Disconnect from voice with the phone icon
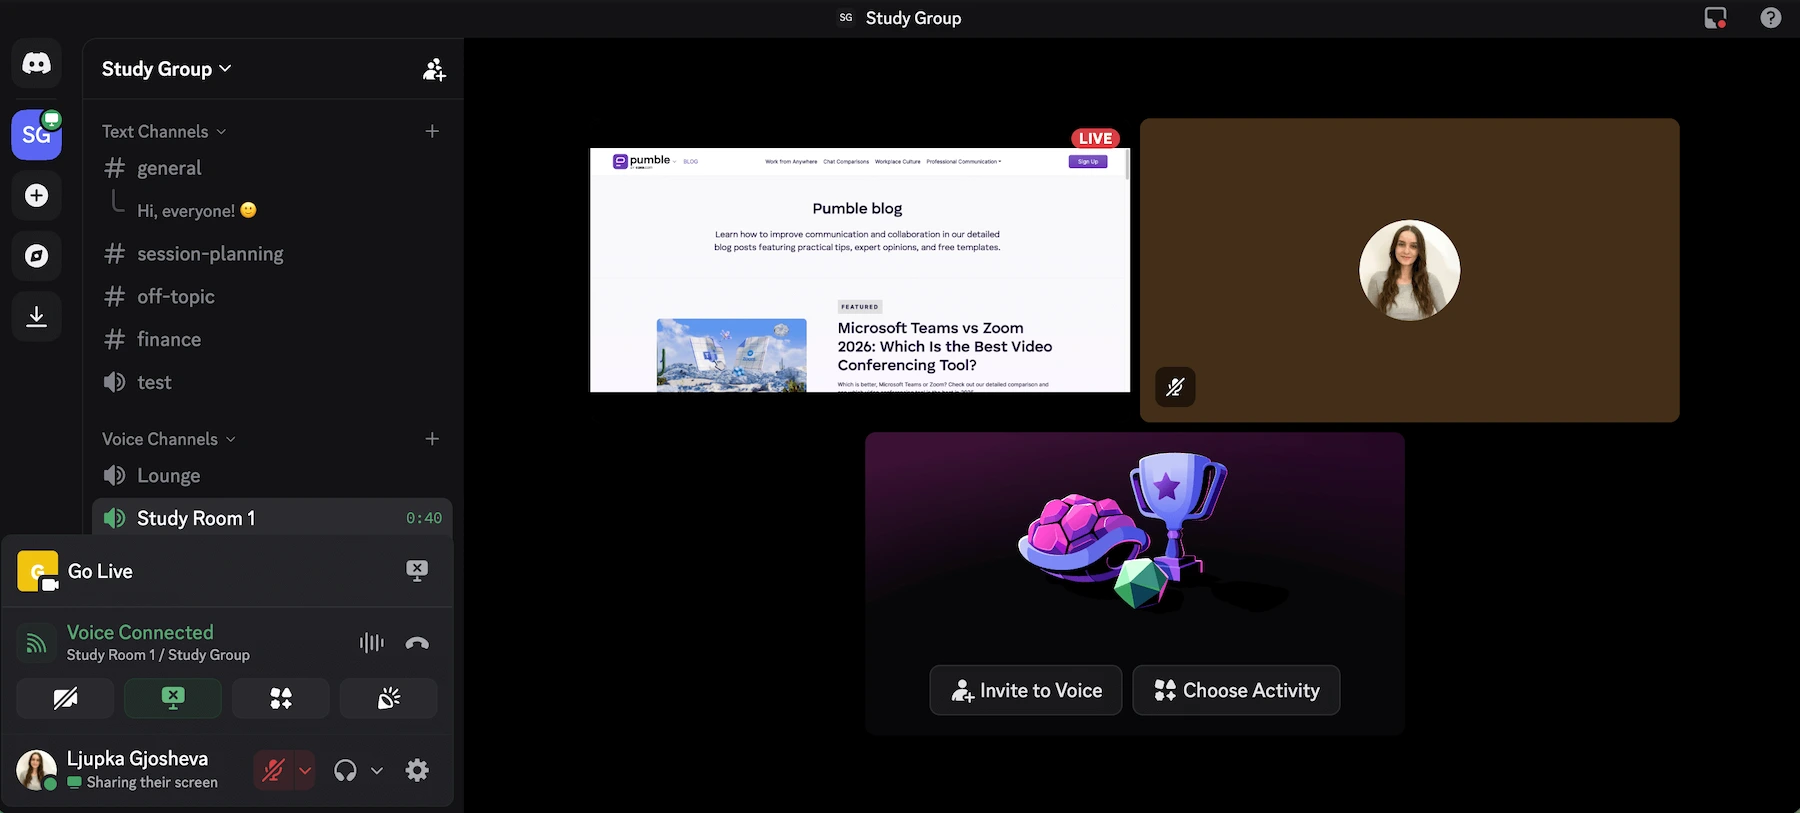The image size is (1800, 813). pos(417,643)
